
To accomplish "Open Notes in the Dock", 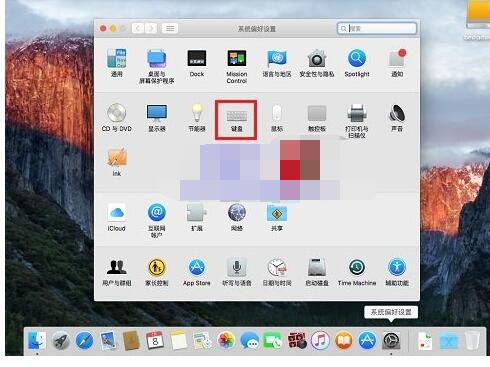I will [x=178, y=341].
